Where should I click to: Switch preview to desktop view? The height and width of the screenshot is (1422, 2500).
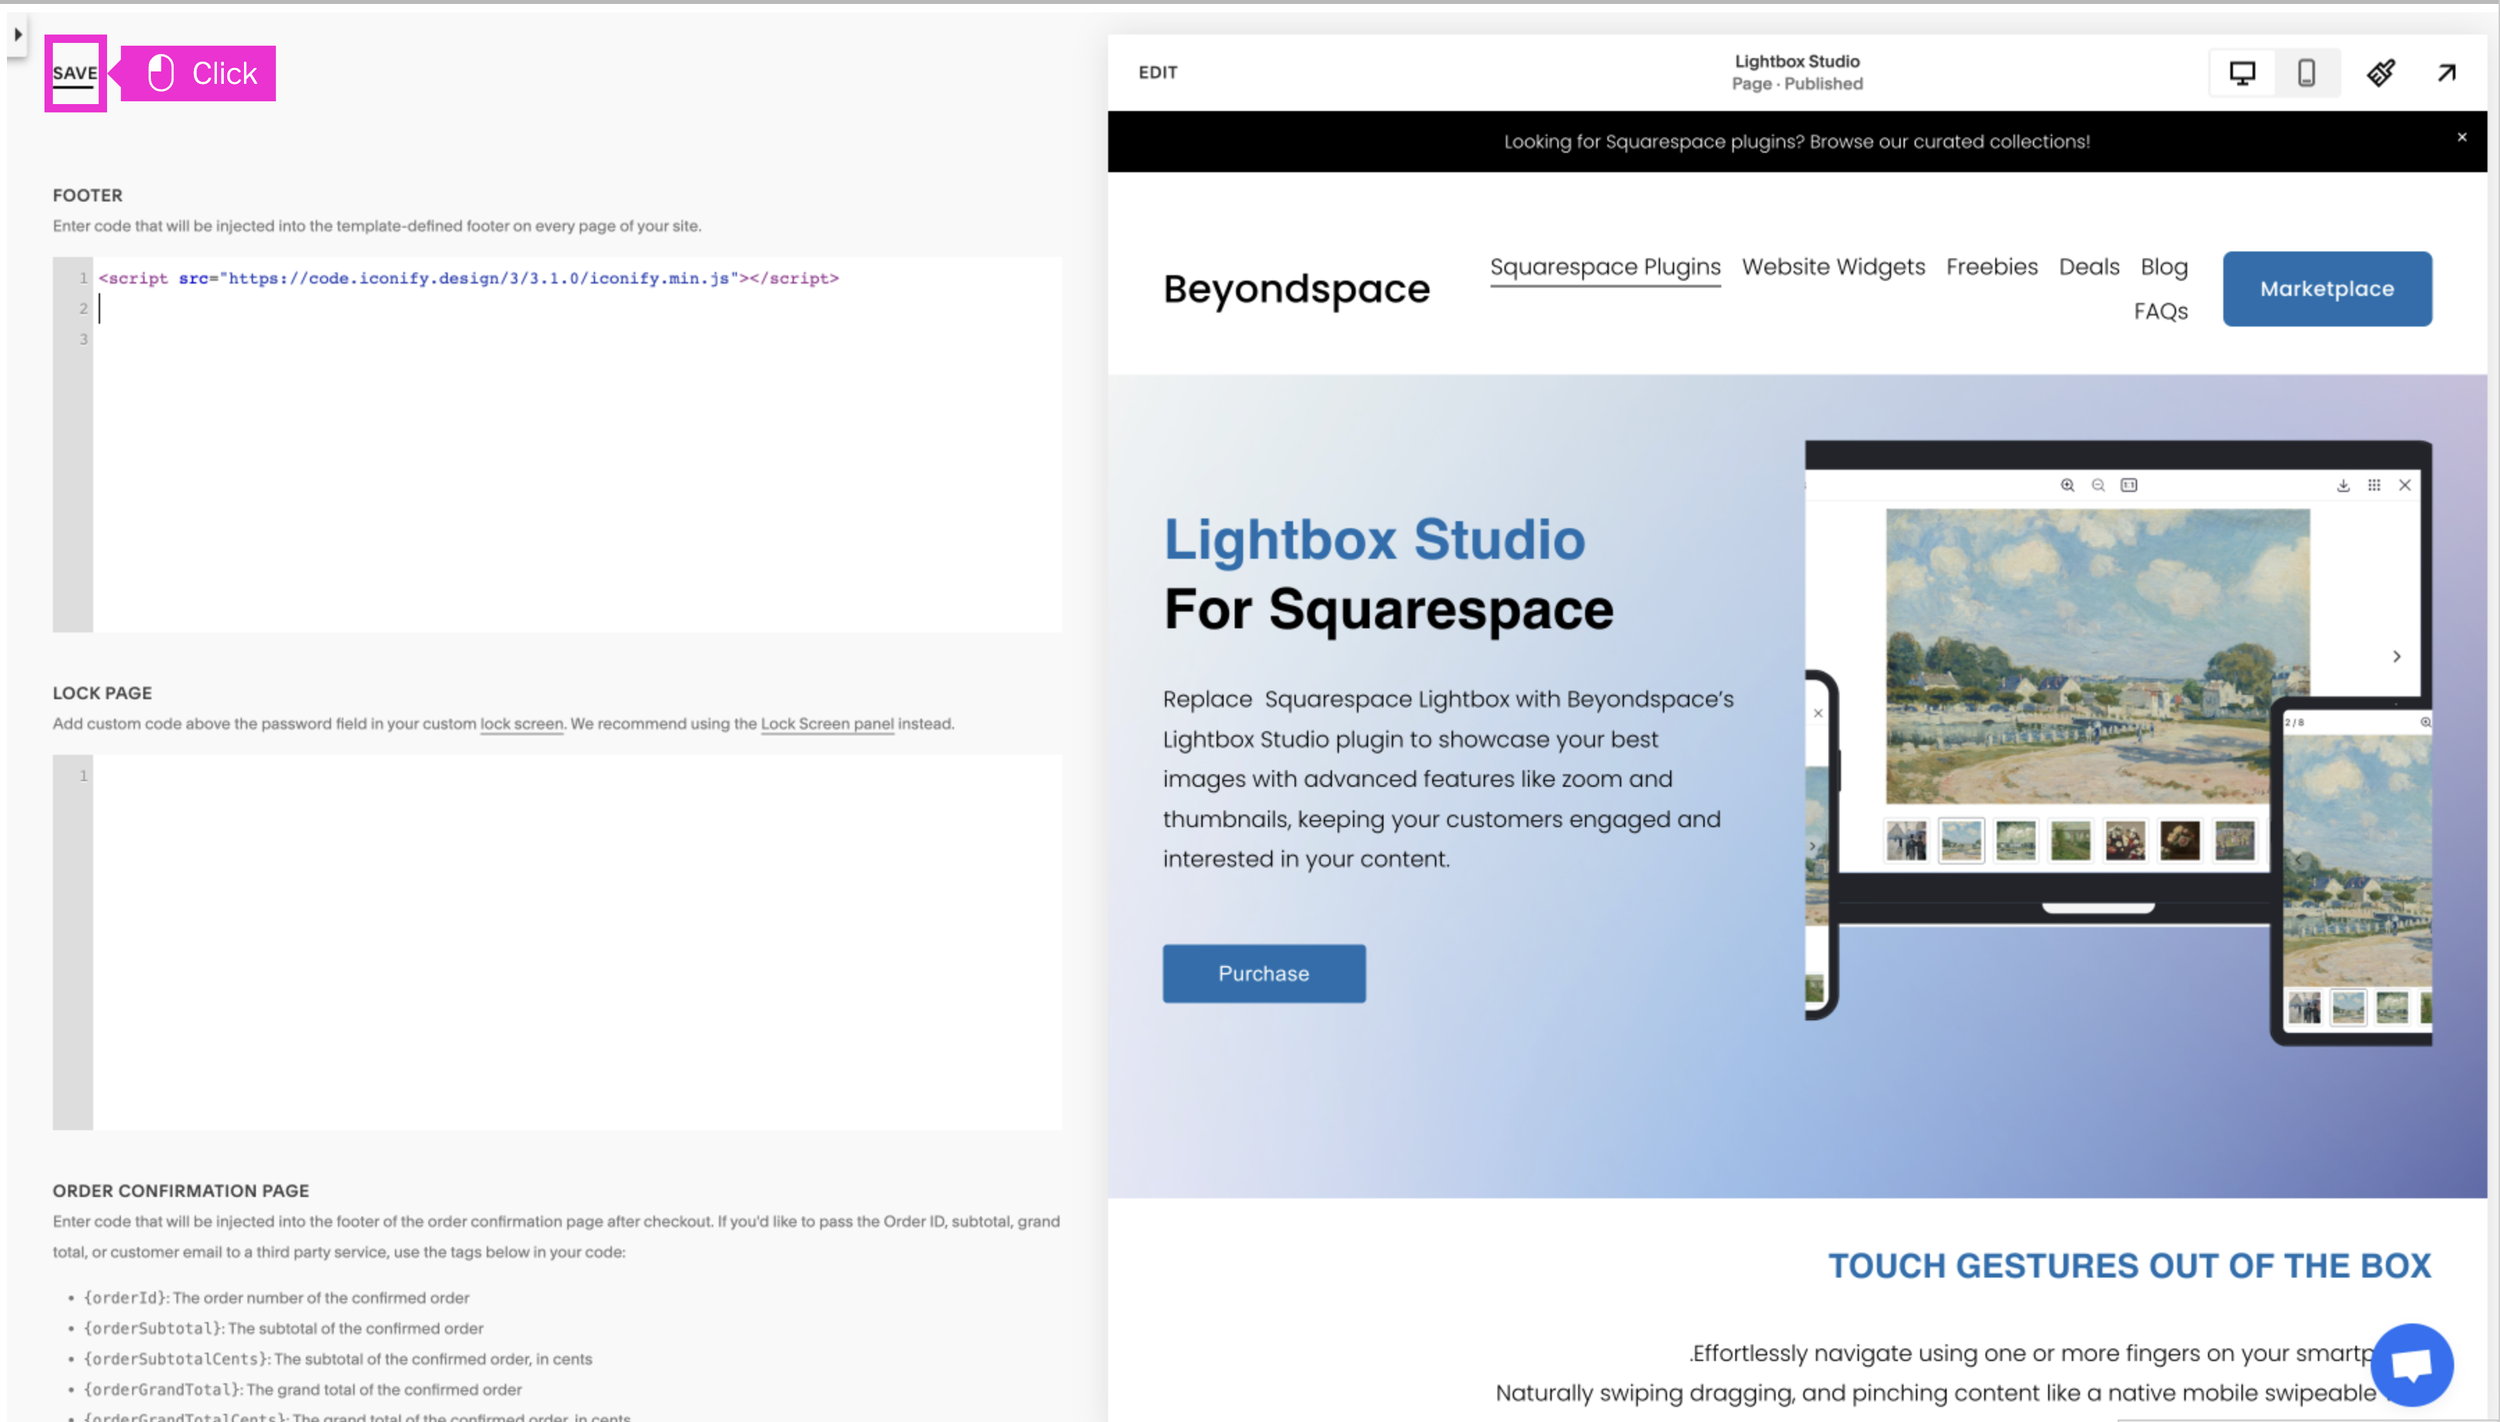pos(2242,73)
